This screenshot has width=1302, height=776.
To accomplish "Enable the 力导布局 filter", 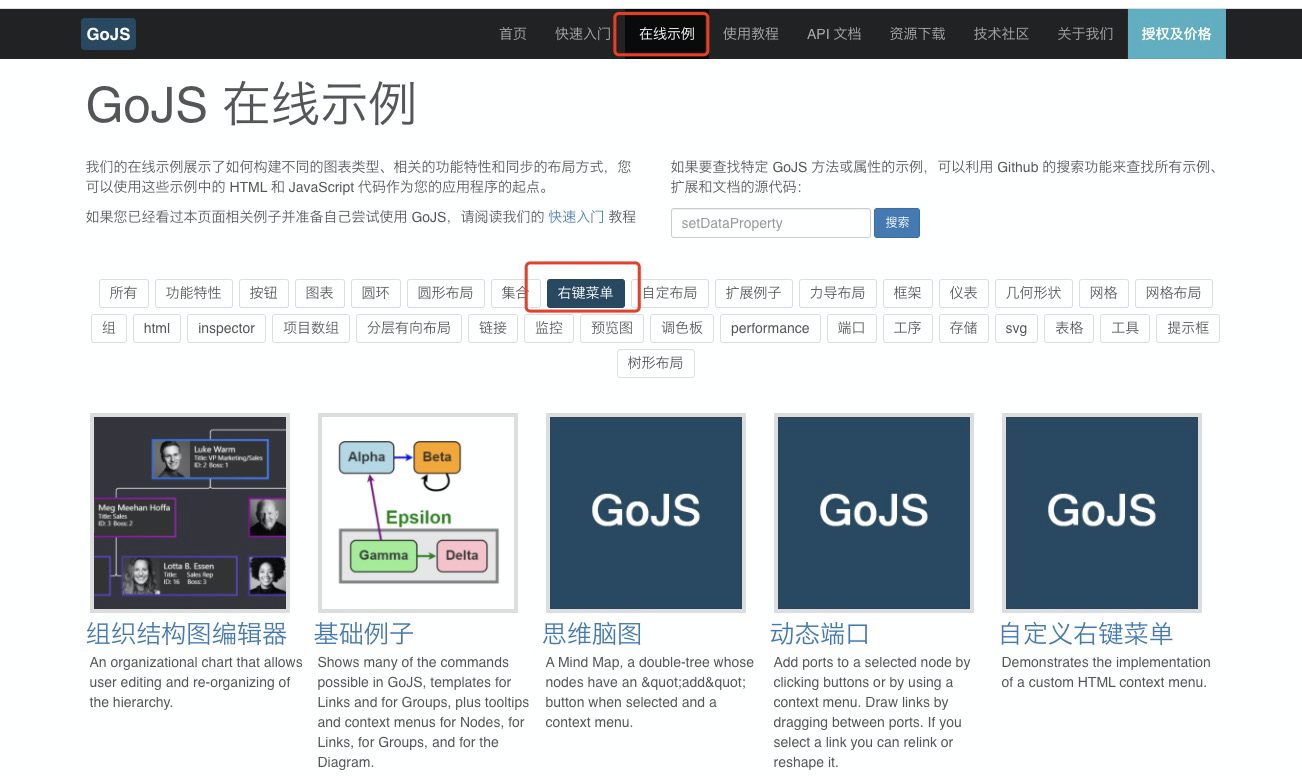I will (x=837, y=292).
